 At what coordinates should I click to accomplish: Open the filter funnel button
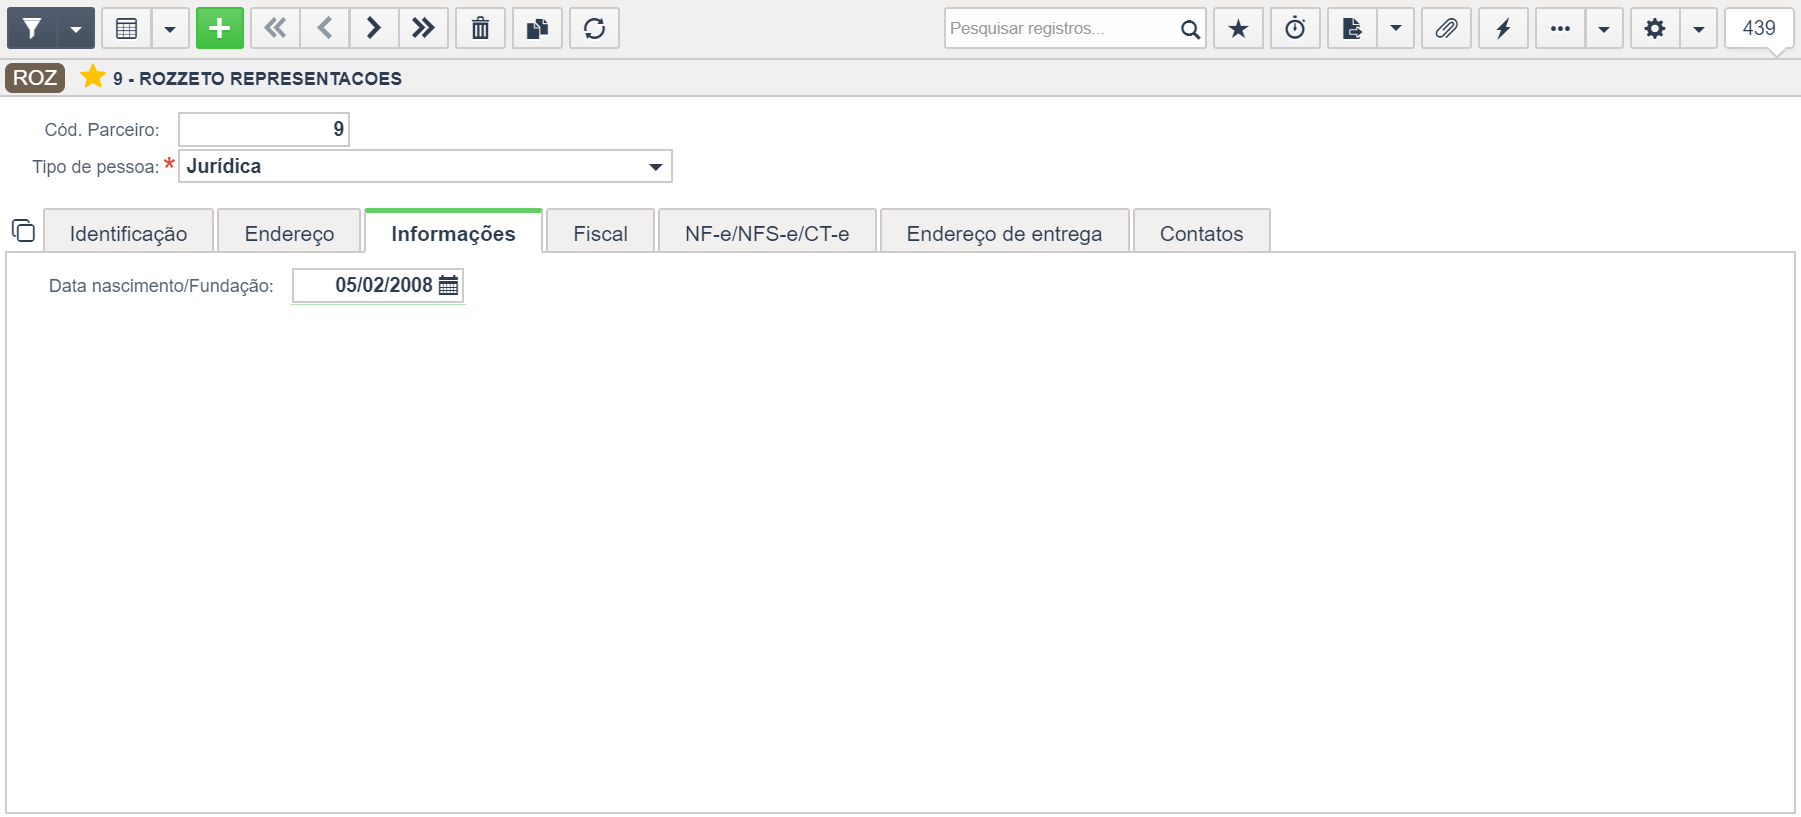tap(32, 28)
